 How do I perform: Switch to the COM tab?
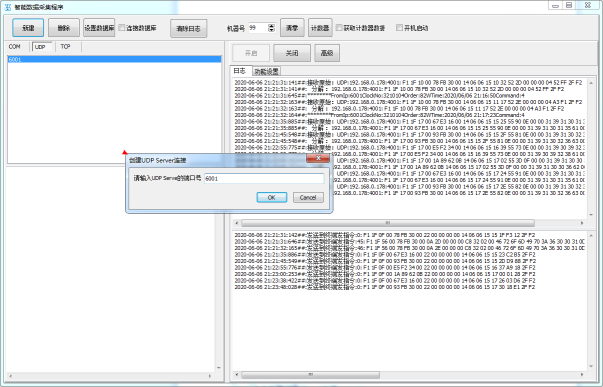coord(15,47)
